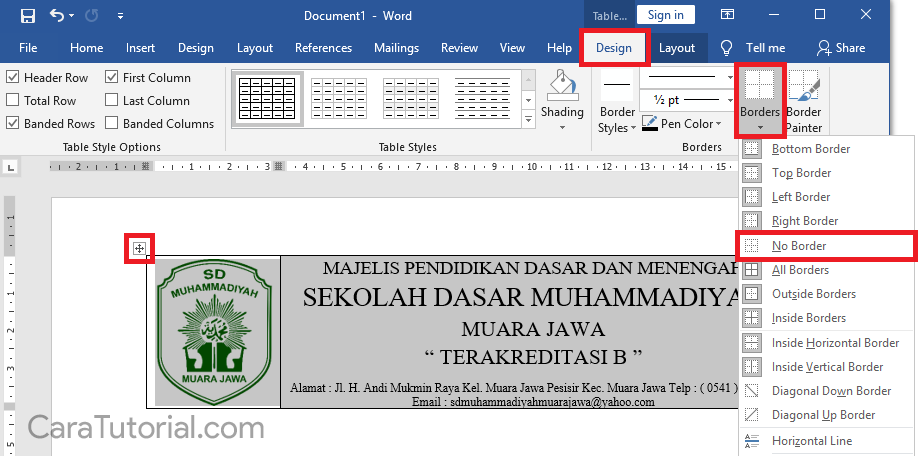Open the Pen Color dropdown arrow
Screen dimensions: 923x456
coord(718,124)
